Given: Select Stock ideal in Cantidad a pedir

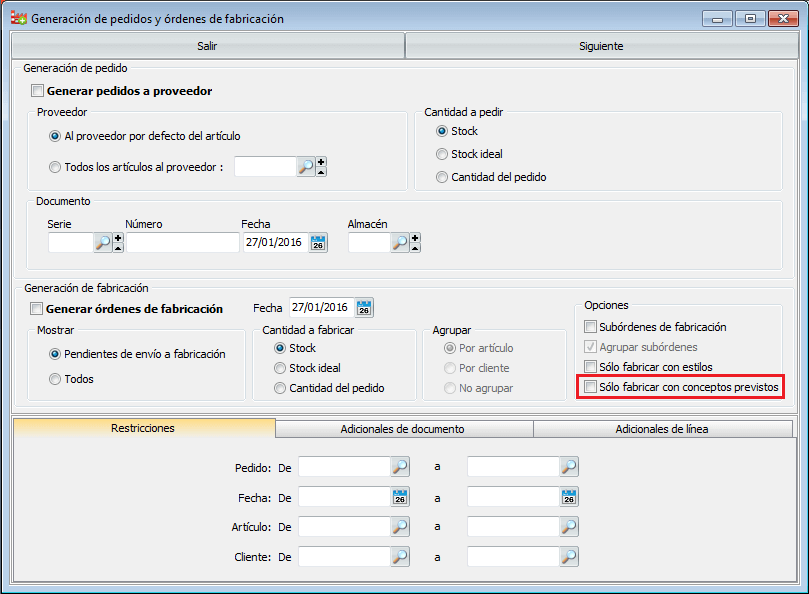Looking at the screenshot, I should 442,154.
